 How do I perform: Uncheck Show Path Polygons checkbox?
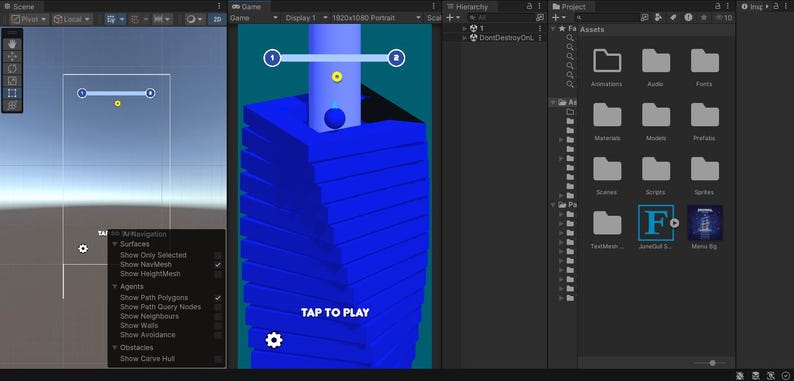click(218, 298)
